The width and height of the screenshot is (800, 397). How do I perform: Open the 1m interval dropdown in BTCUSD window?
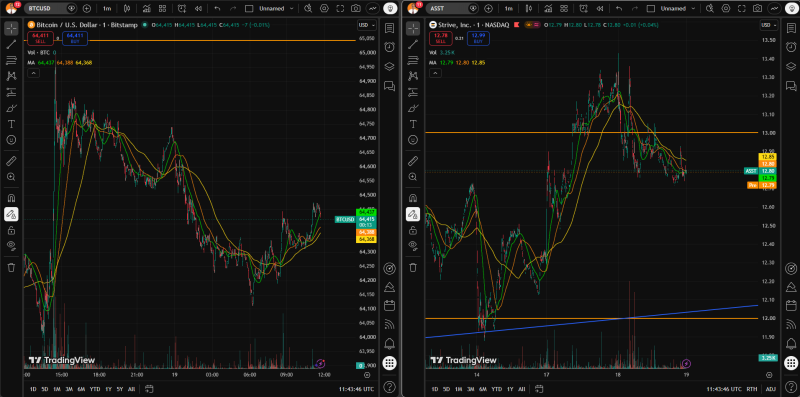pos(107,9)
